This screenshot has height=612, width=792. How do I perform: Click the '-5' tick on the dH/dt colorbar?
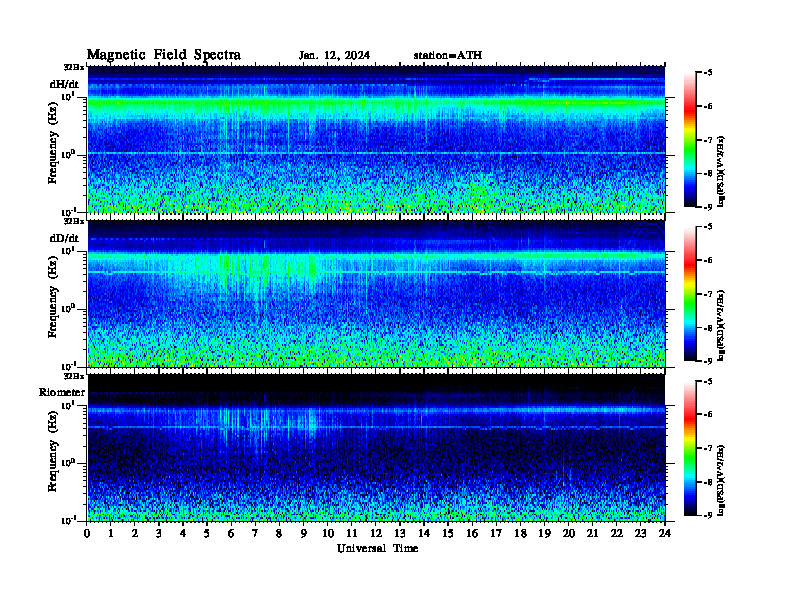pyautogui.click(x=708, y=73)
